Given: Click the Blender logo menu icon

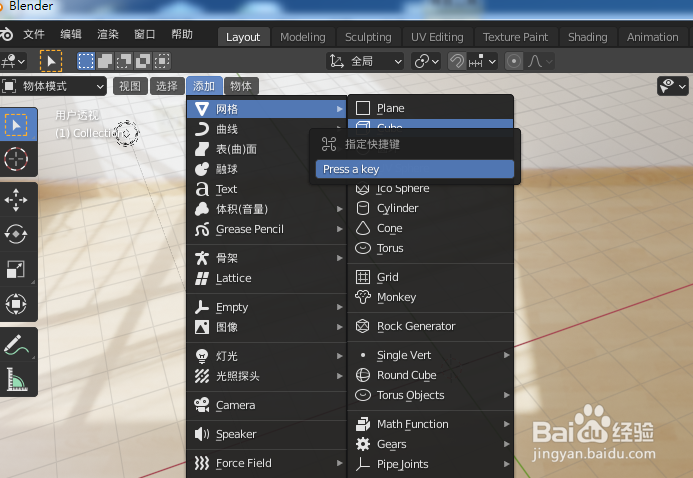Looking at the screenshot, I should 7,34.
